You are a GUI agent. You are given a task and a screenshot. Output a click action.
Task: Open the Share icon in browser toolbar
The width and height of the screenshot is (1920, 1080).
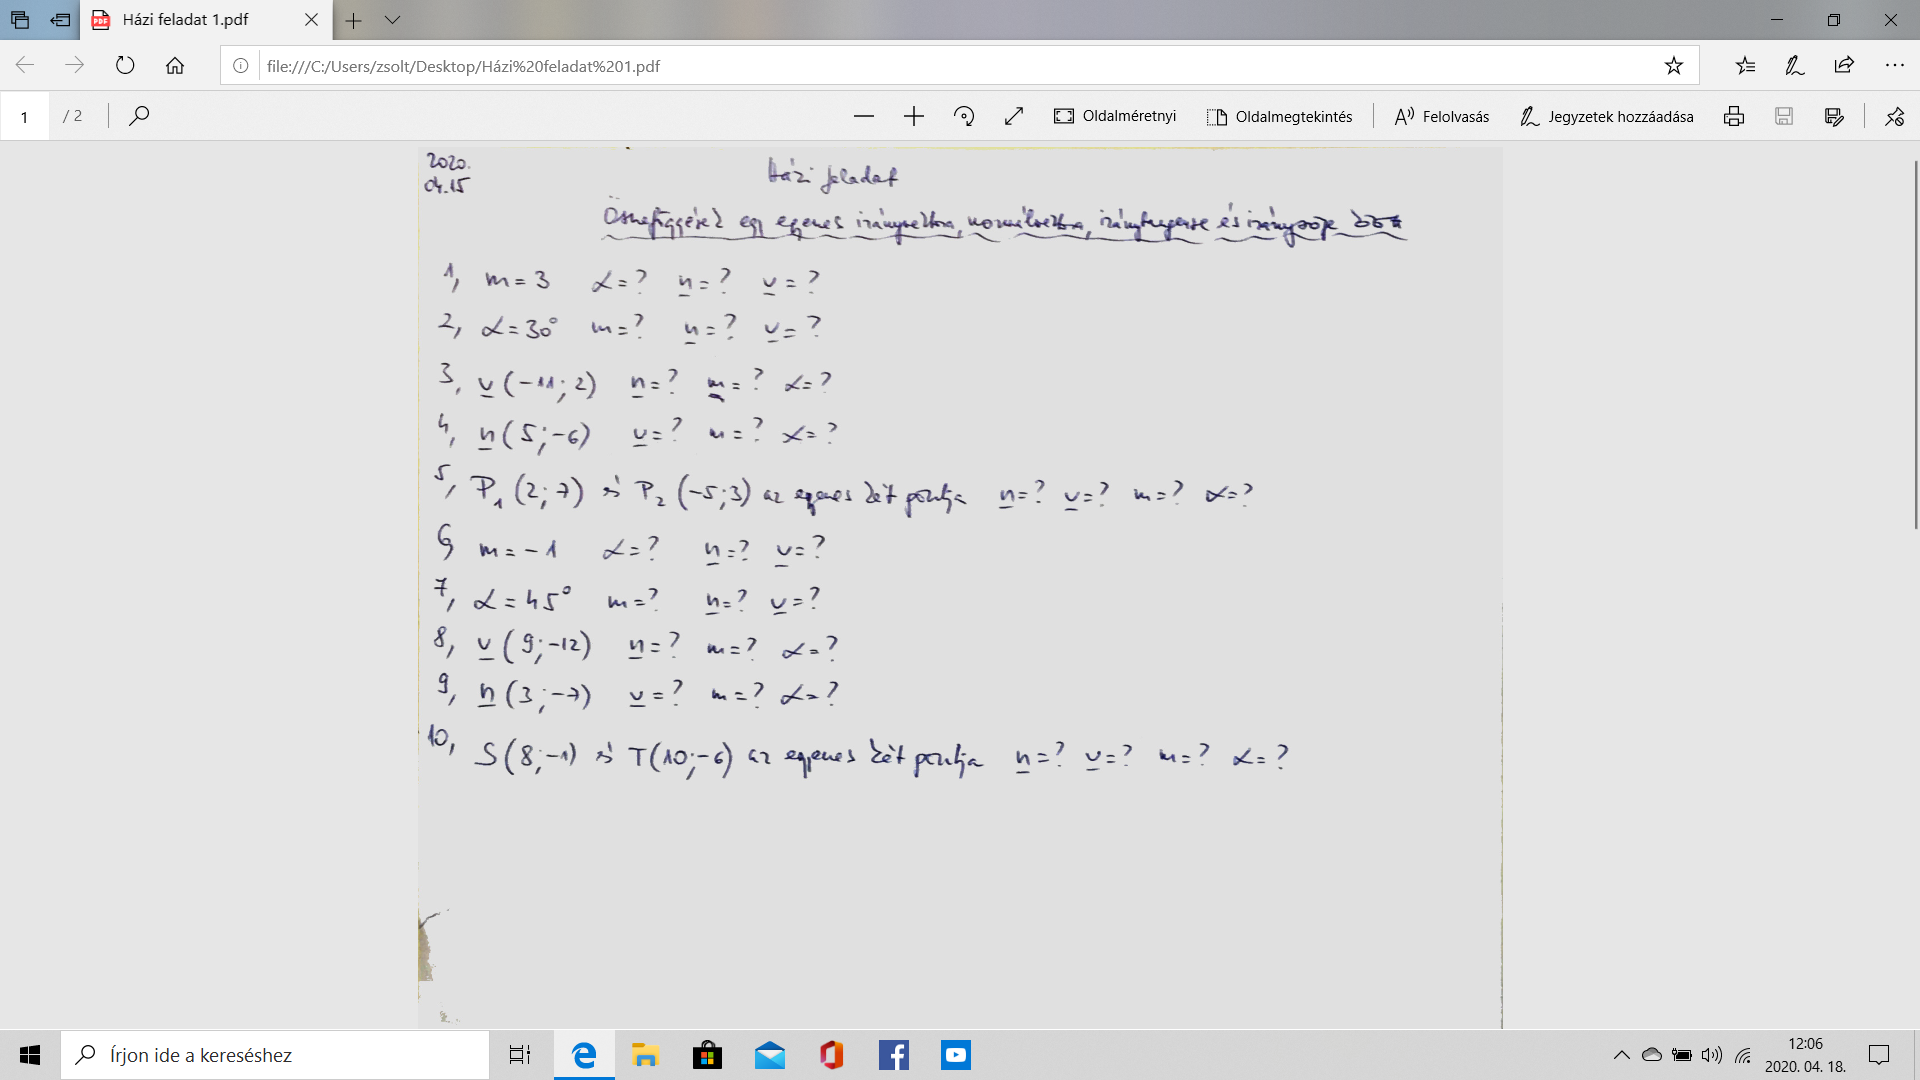coord(1844,66)
